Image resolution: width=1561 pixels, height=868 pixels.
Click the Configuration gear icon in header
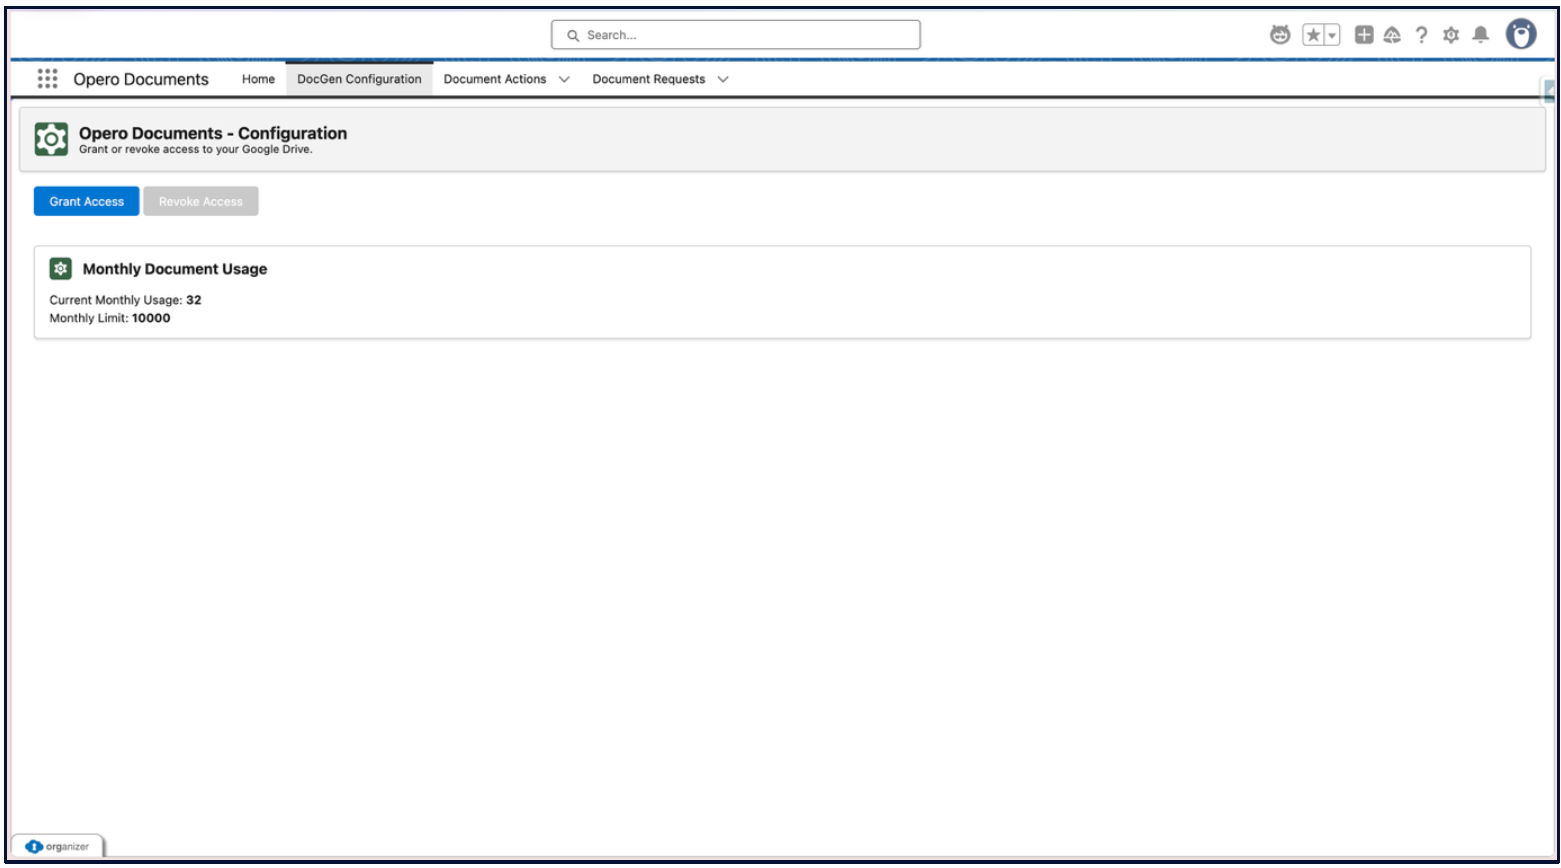click(51, 139)
